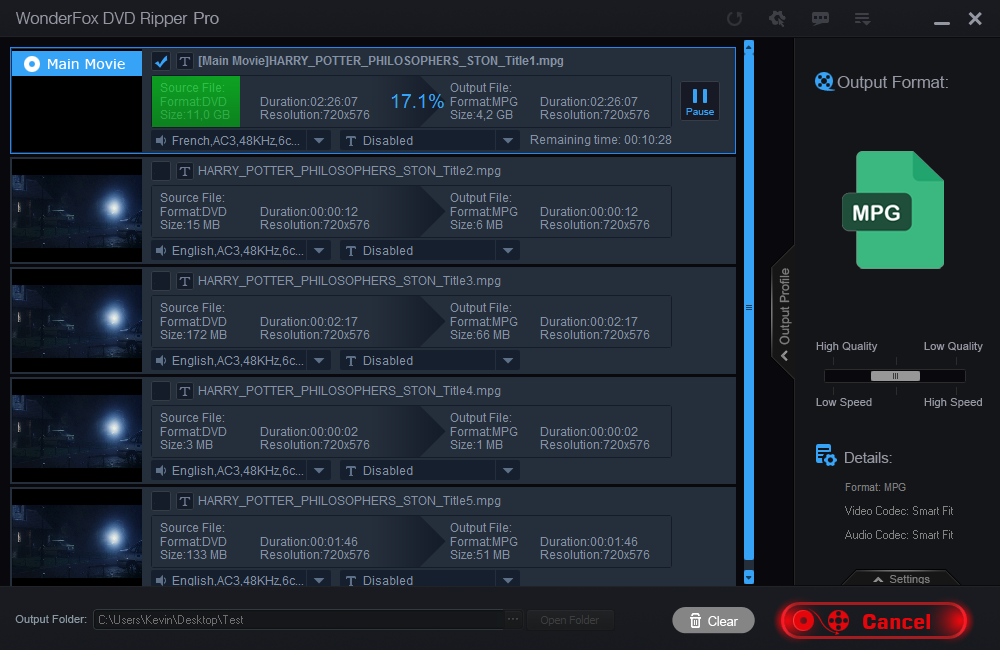
Task: Click the Title5.mpg file name
Action: pos(349,501)
